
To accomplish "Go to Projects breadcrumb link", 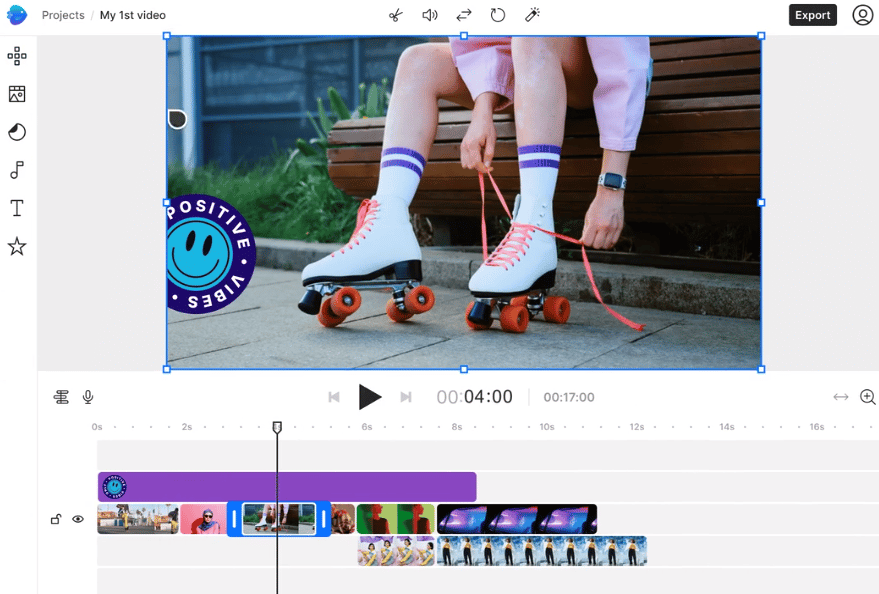I will click(63, 15).
